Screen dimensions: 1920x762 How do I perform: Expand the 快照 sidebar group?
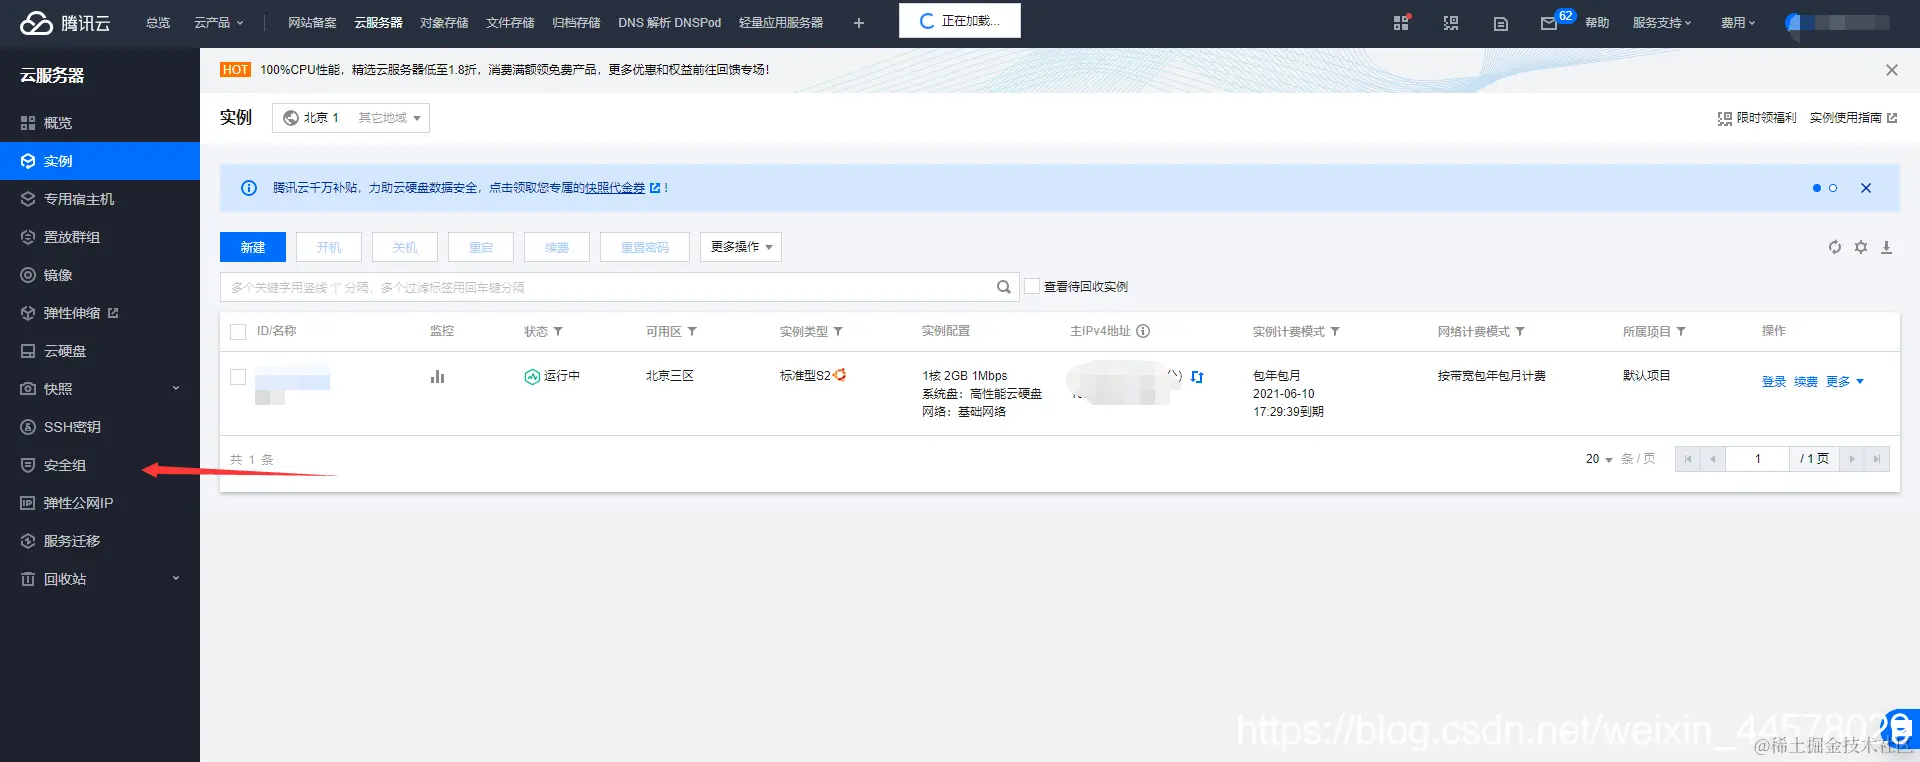pyautogui.click(x=100, y=389)
